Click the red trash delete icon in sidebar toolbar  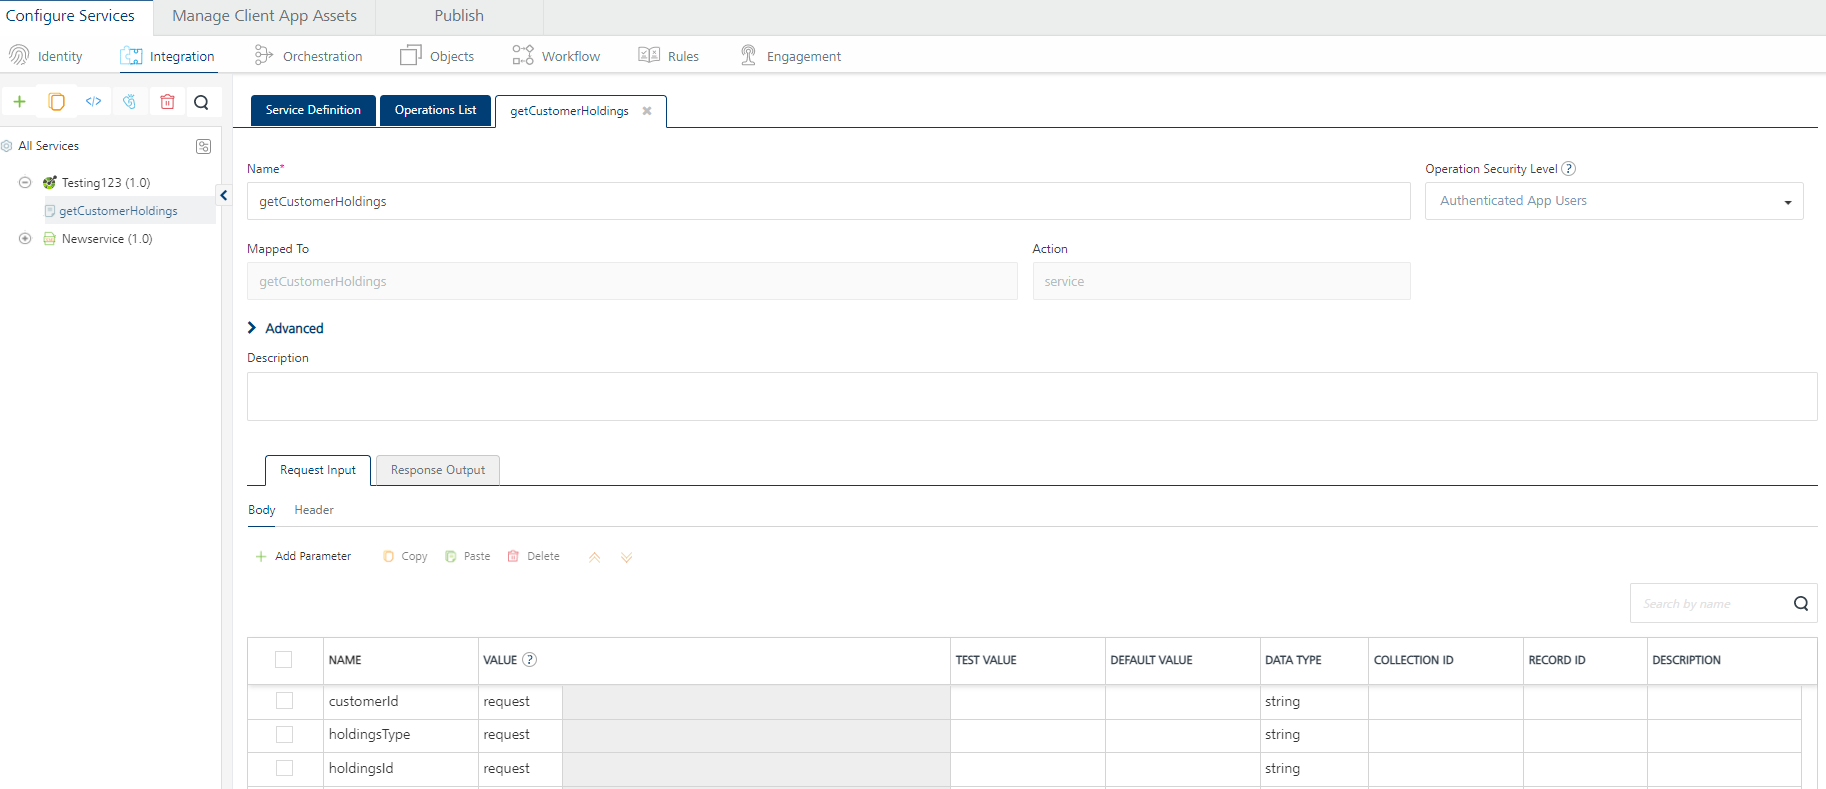coord(167,101)
